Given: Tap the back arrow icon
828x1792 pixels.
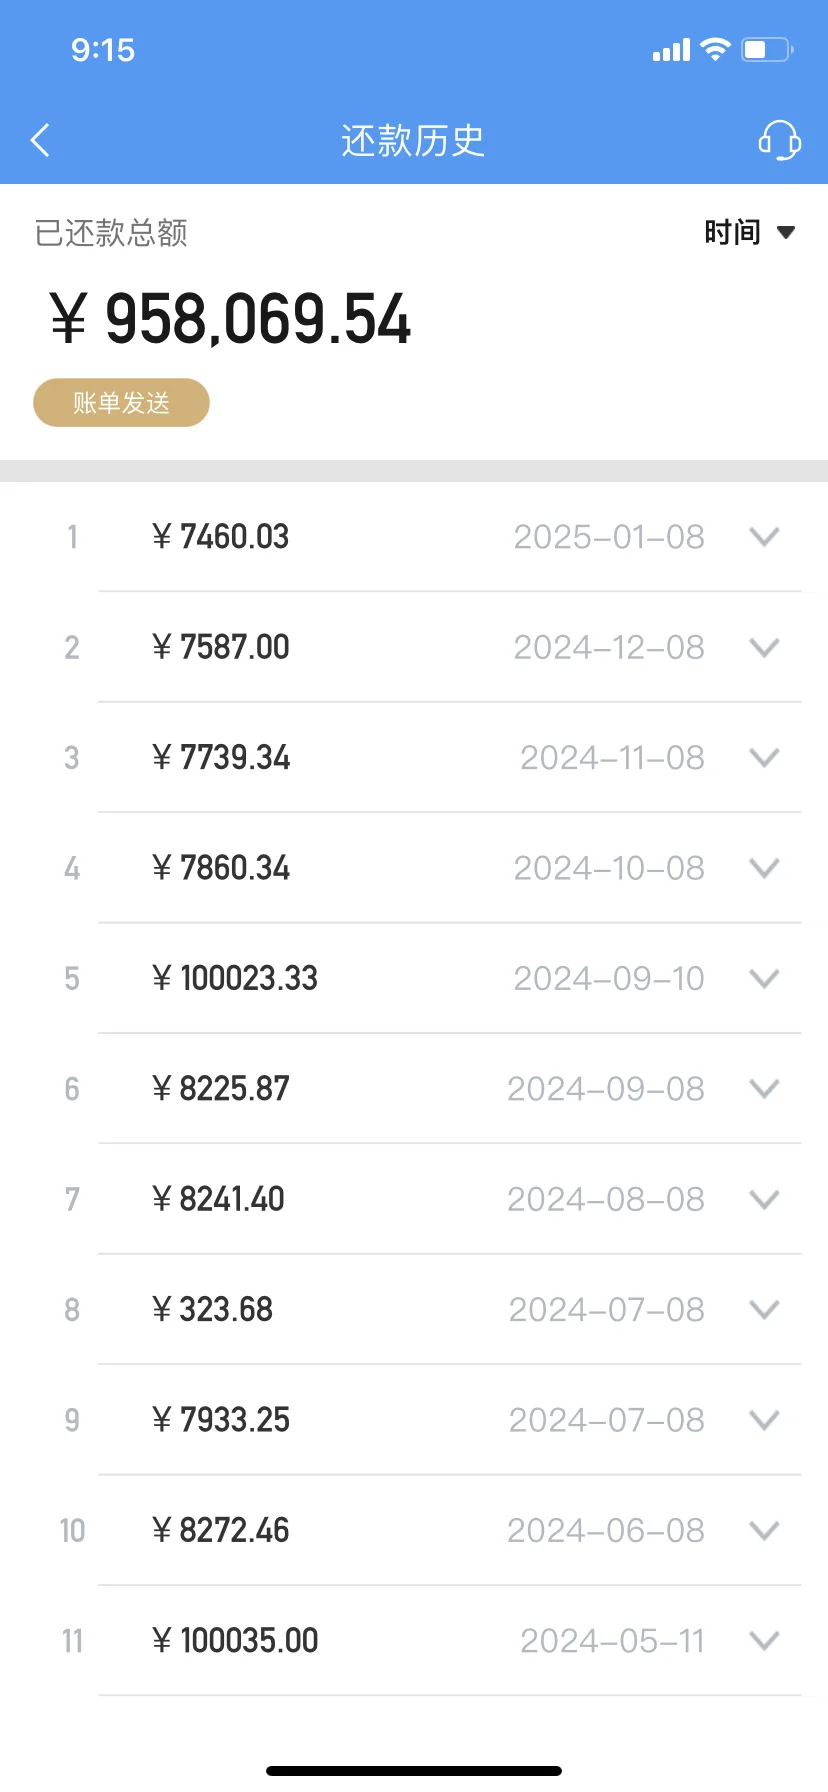Looking at the screenshot, I should point(40,141).
